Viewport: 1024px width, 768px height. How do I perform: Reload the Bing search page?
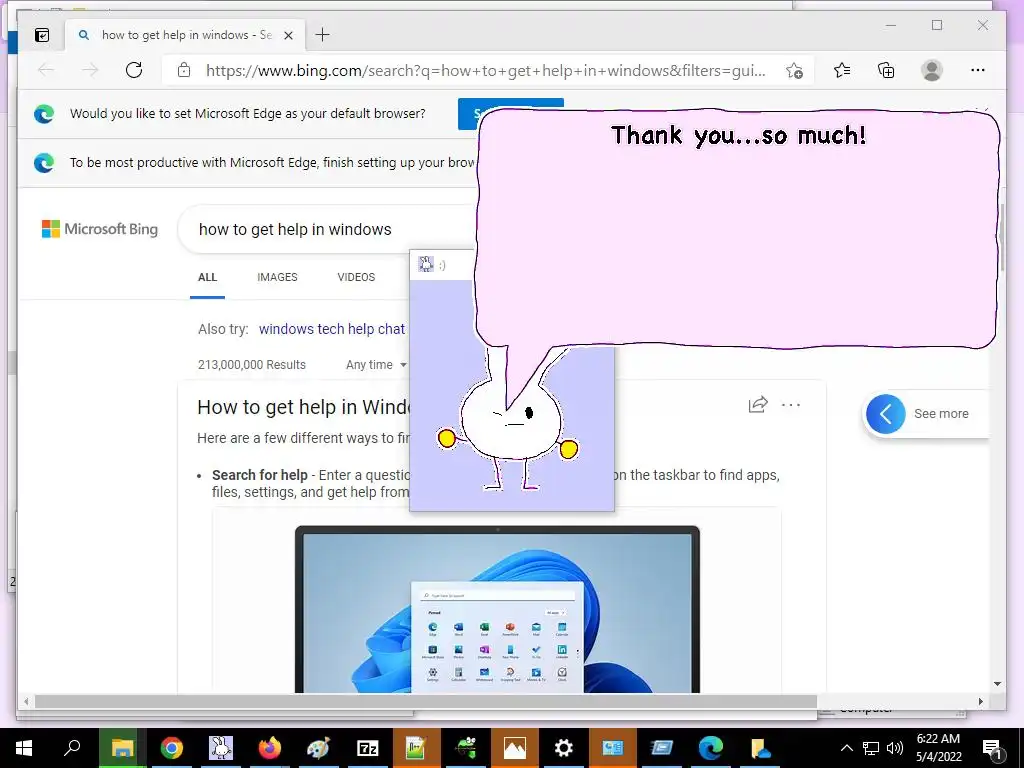tap(134, 70)
